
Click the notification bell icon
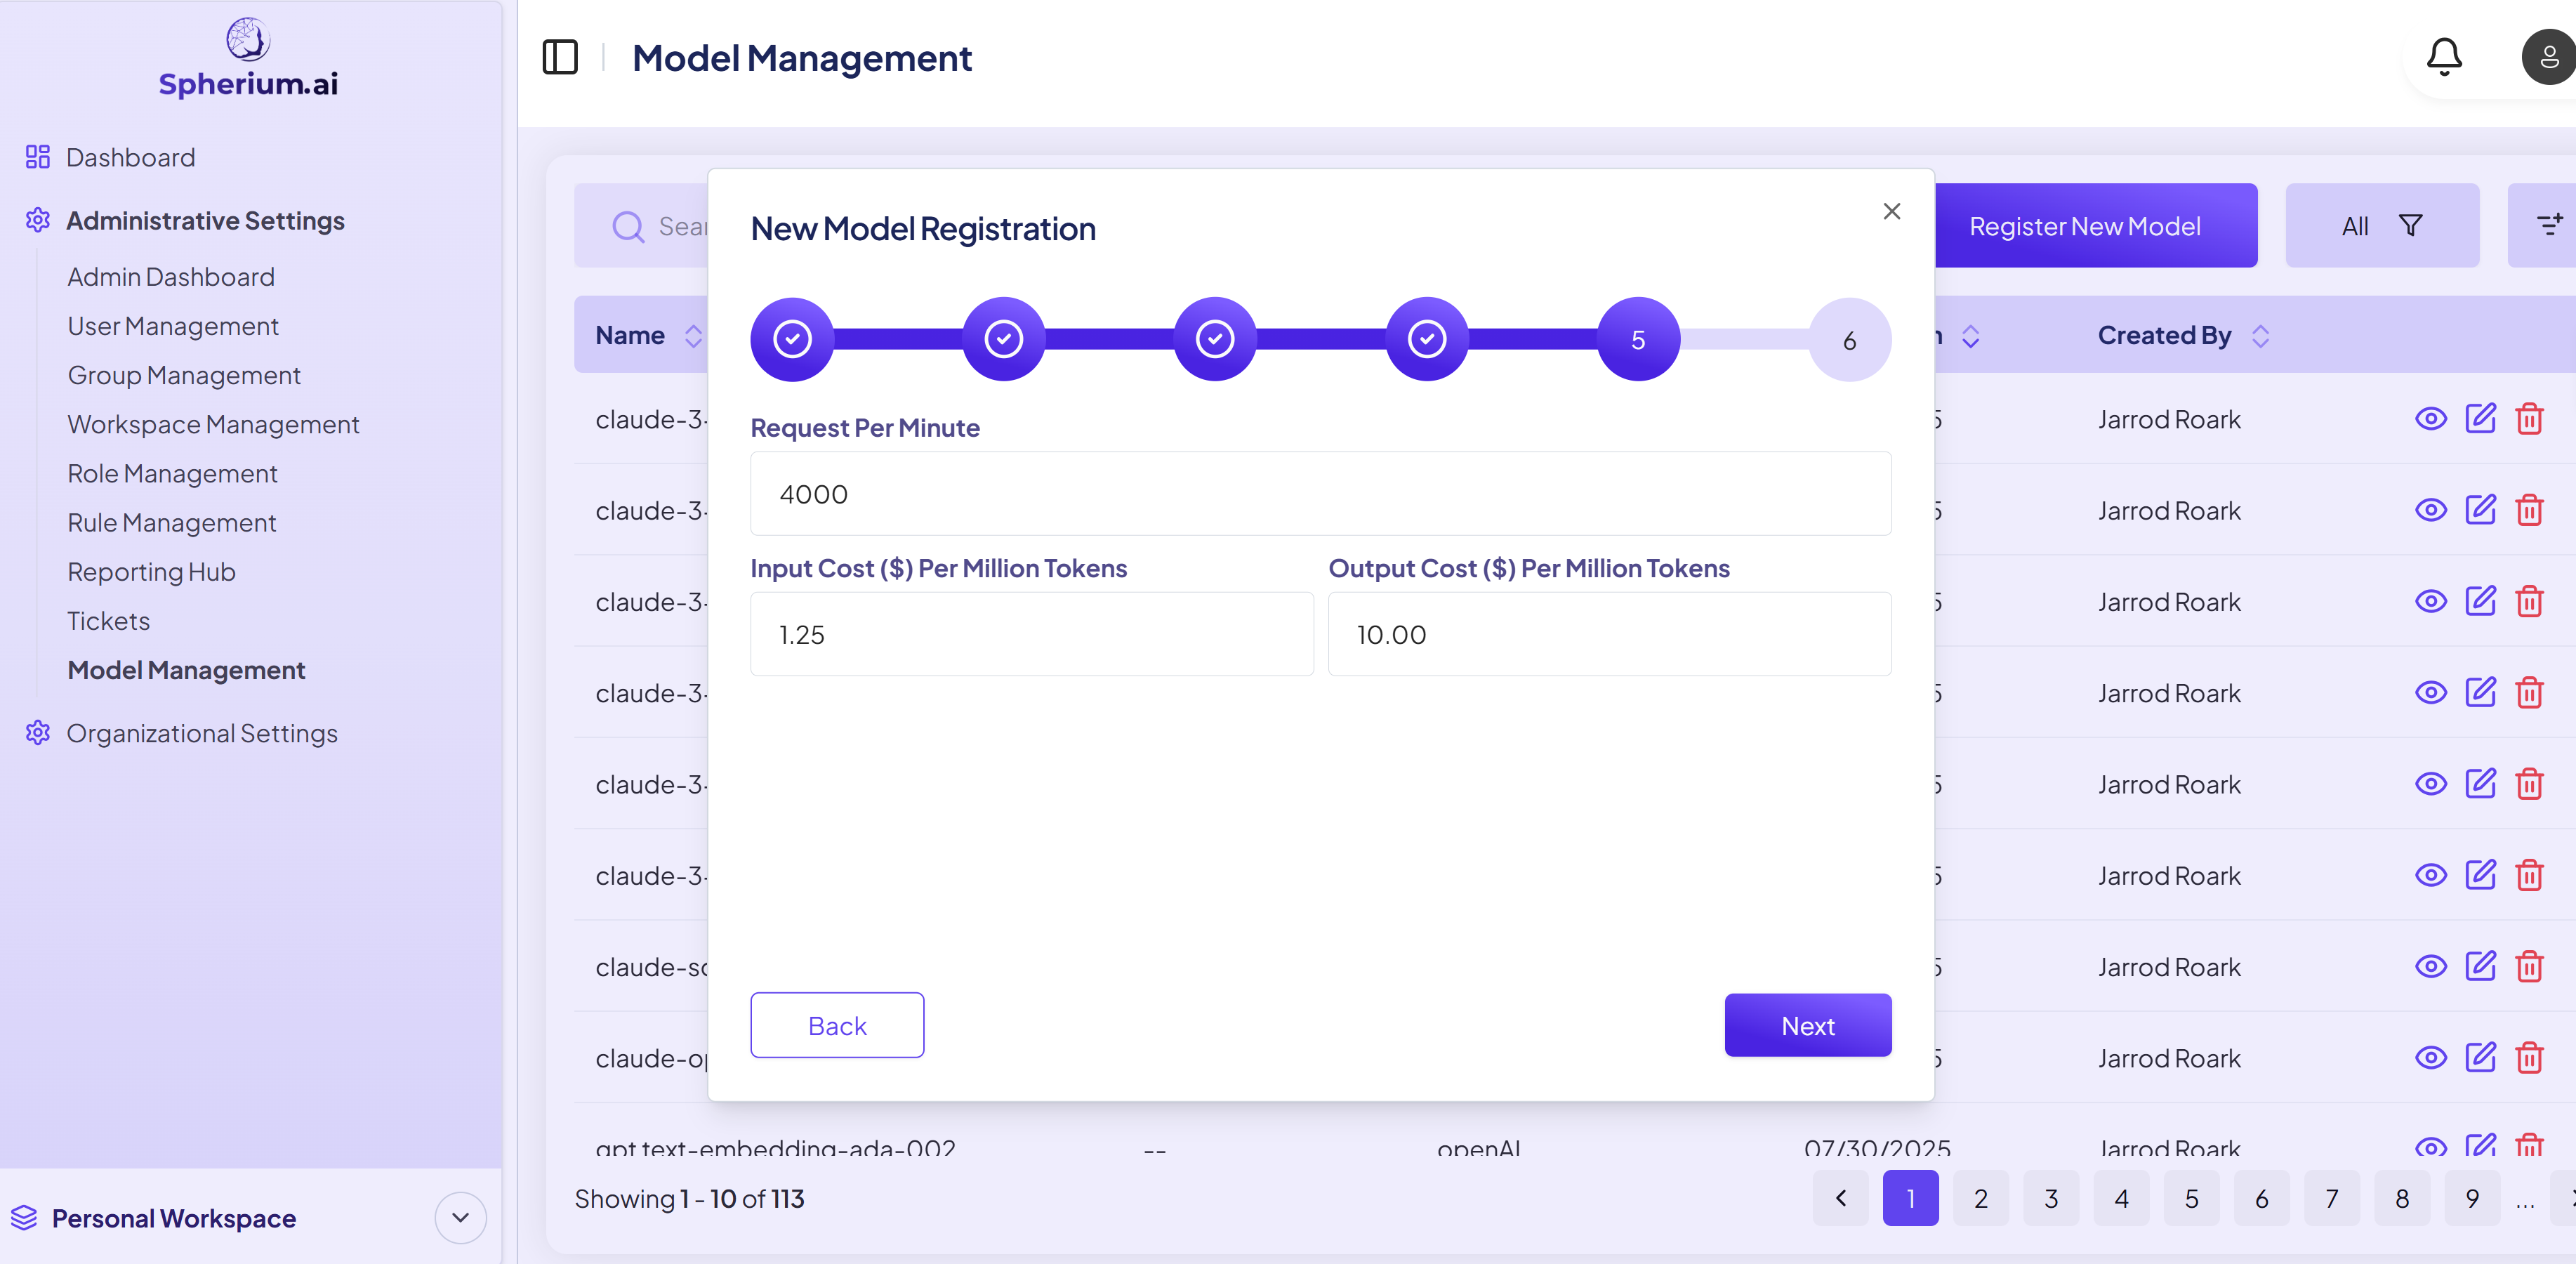point(2443,57)
